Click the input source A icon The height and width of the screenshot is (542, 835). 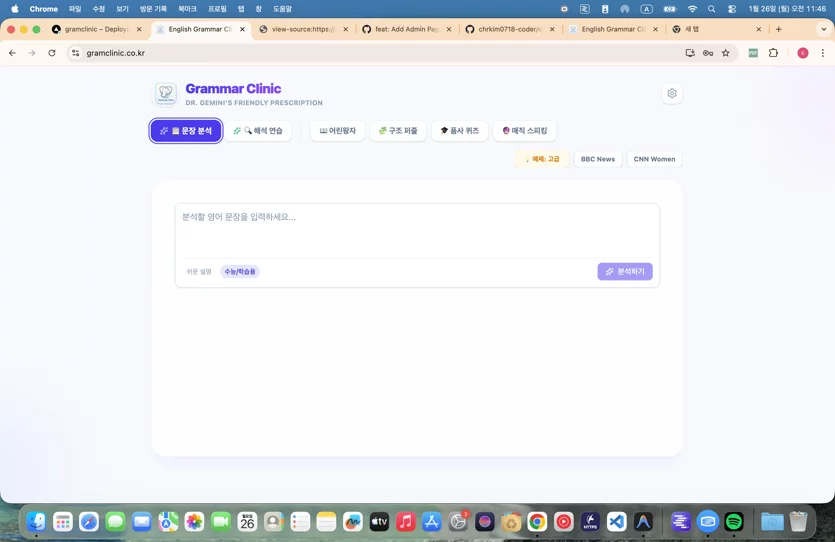click(x=646, y=9)
